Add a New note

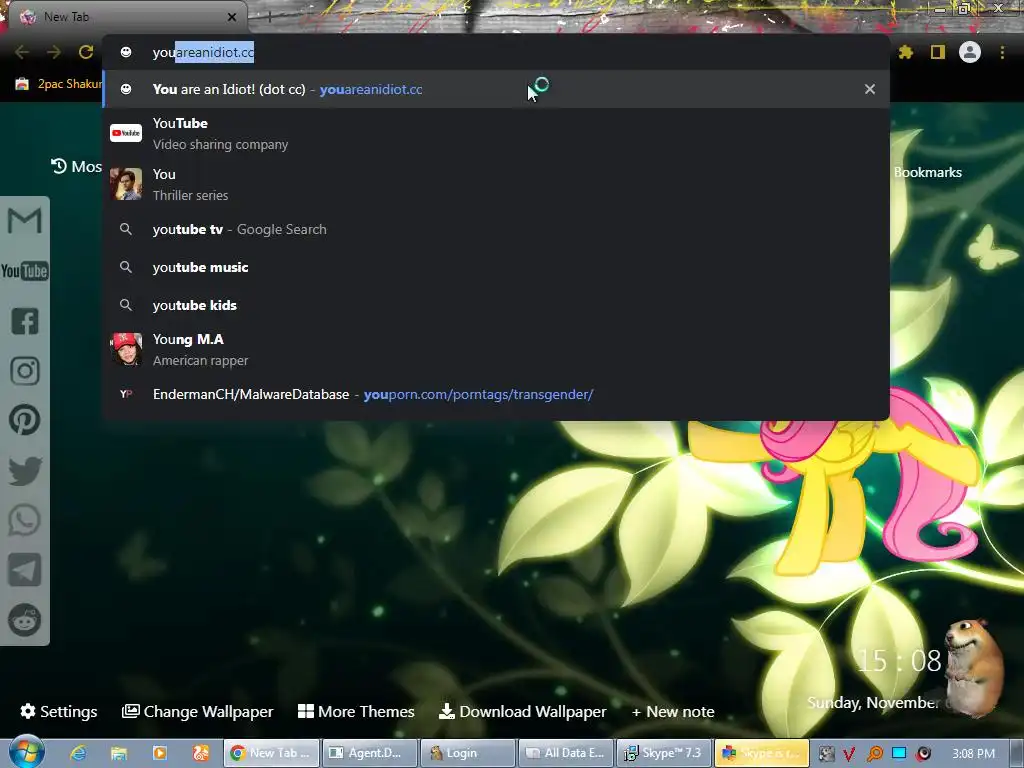tap(673, 711)
